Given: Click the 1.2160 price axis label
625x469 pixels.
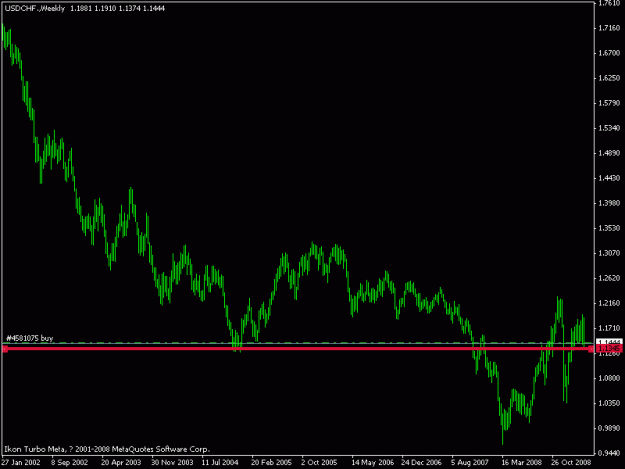Looking at the screenshot, I should pyautogui.click(x=609, y=303).
